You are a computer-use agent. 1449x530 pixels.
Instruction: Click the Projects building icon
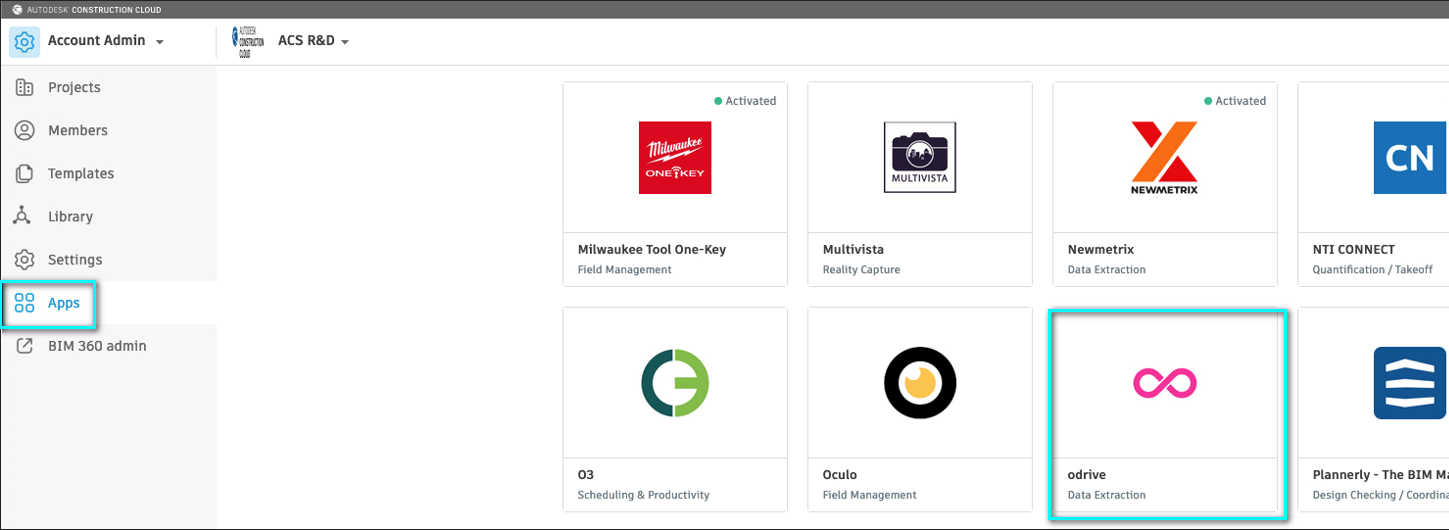(25, 87)
